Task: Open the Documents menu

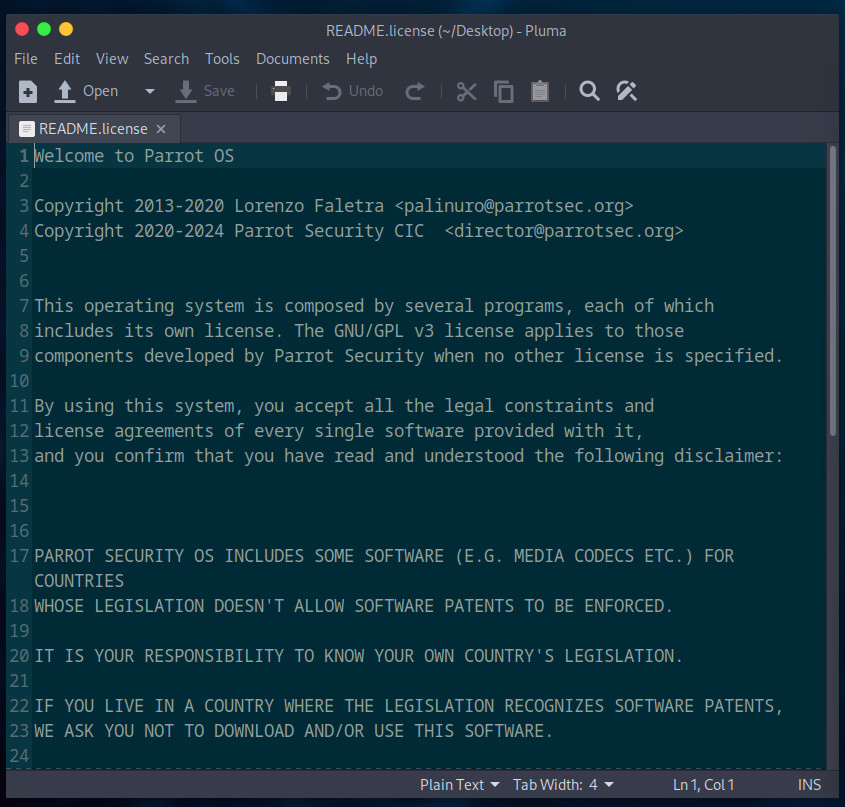Action: click(293, 59)
